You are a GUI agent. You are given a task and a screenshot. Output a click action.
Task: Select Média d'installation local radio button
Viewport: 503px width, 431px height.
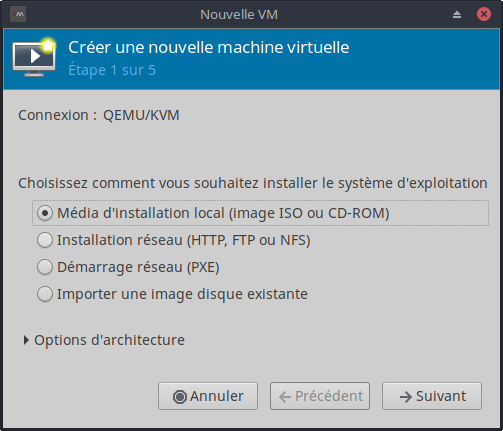click(45, 213)
